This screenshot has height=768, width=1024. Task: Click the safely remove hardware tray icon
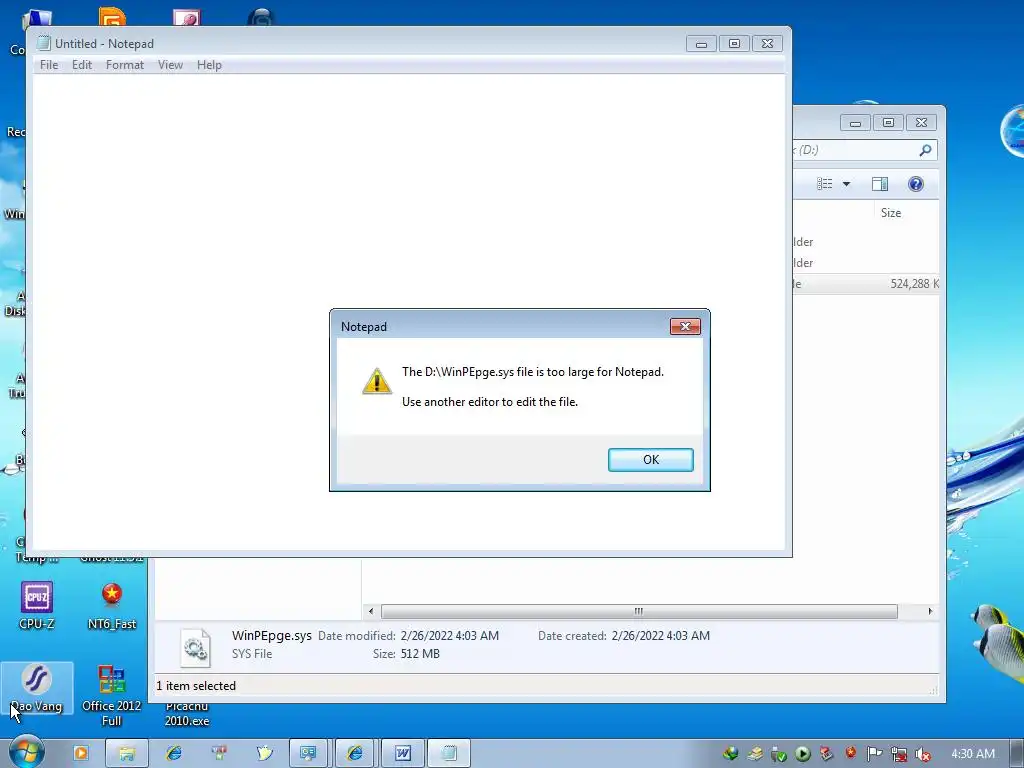[x=778, y=754]
